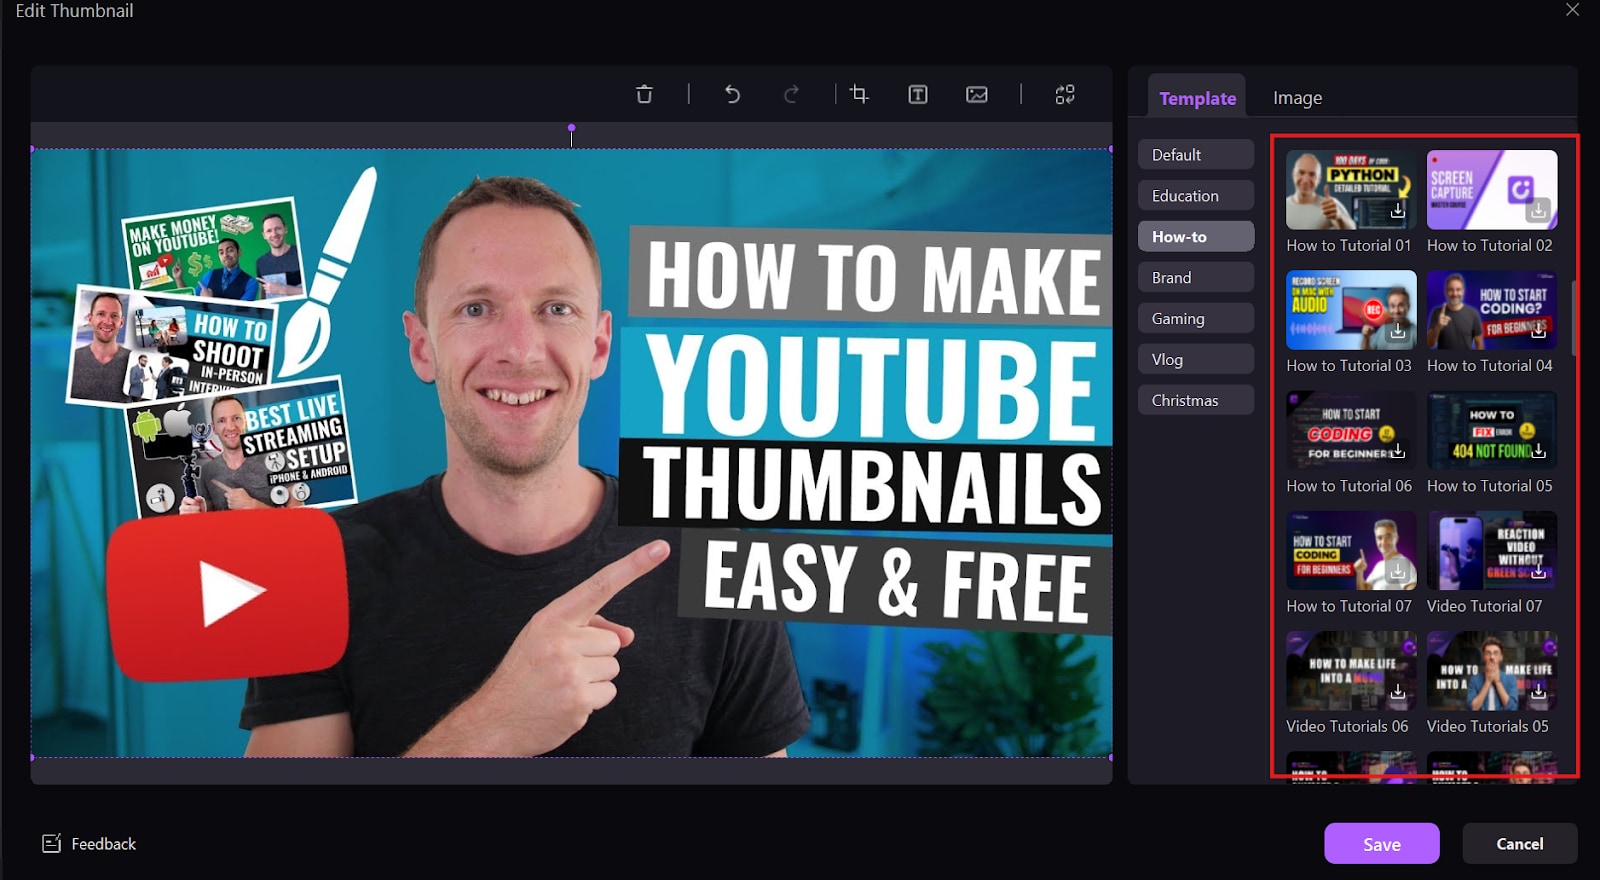Choose the Video Tutorial 07 thumbnail
The height and width of the screenshot is (880, 1600).
coord(1492,550)
